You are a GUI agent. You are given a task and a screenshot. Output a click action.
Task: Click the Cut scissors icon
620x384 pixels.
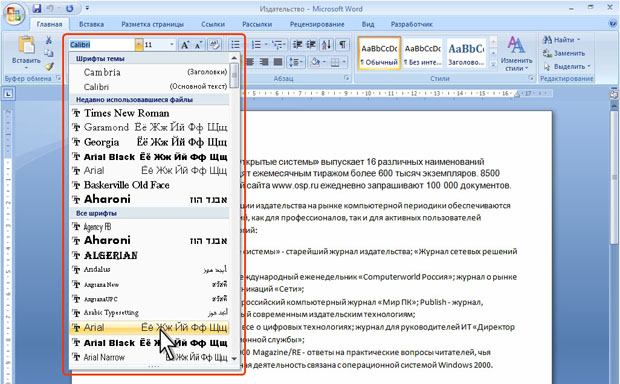[x=49, y=40]
